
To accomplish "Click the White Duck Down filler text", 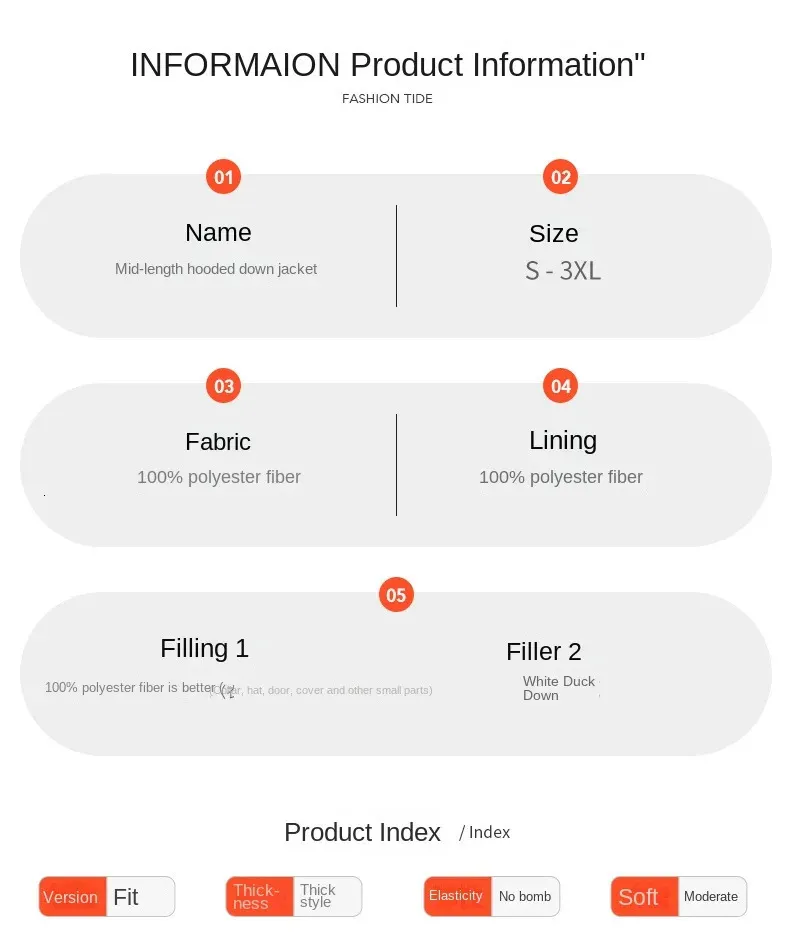I will (558, 688).
